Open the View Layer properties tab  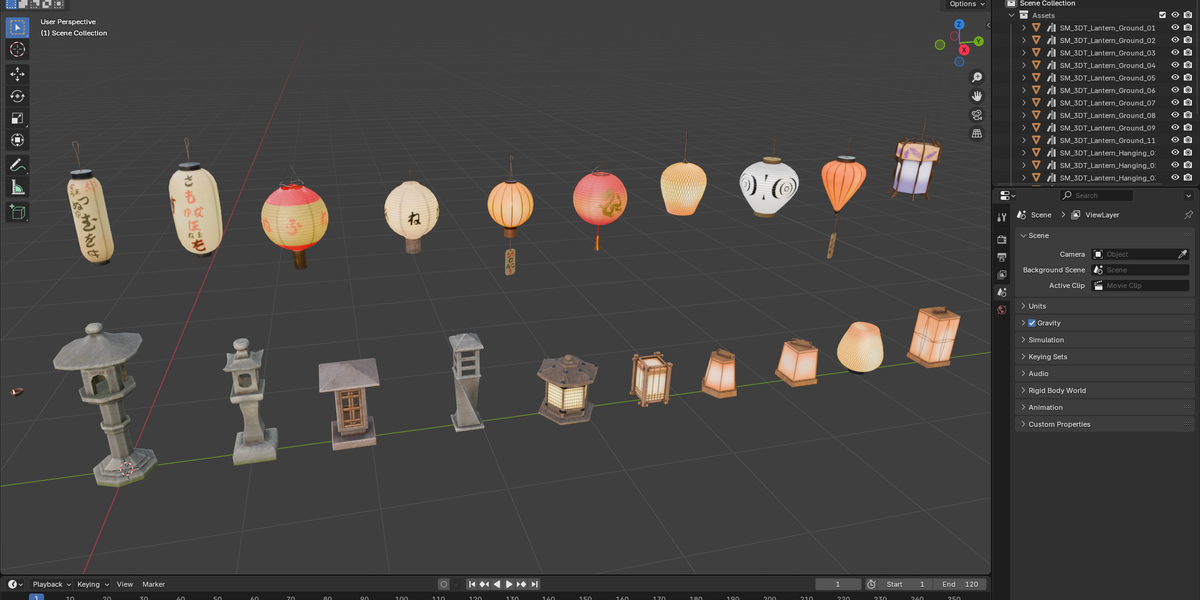tap(1002, 275)
